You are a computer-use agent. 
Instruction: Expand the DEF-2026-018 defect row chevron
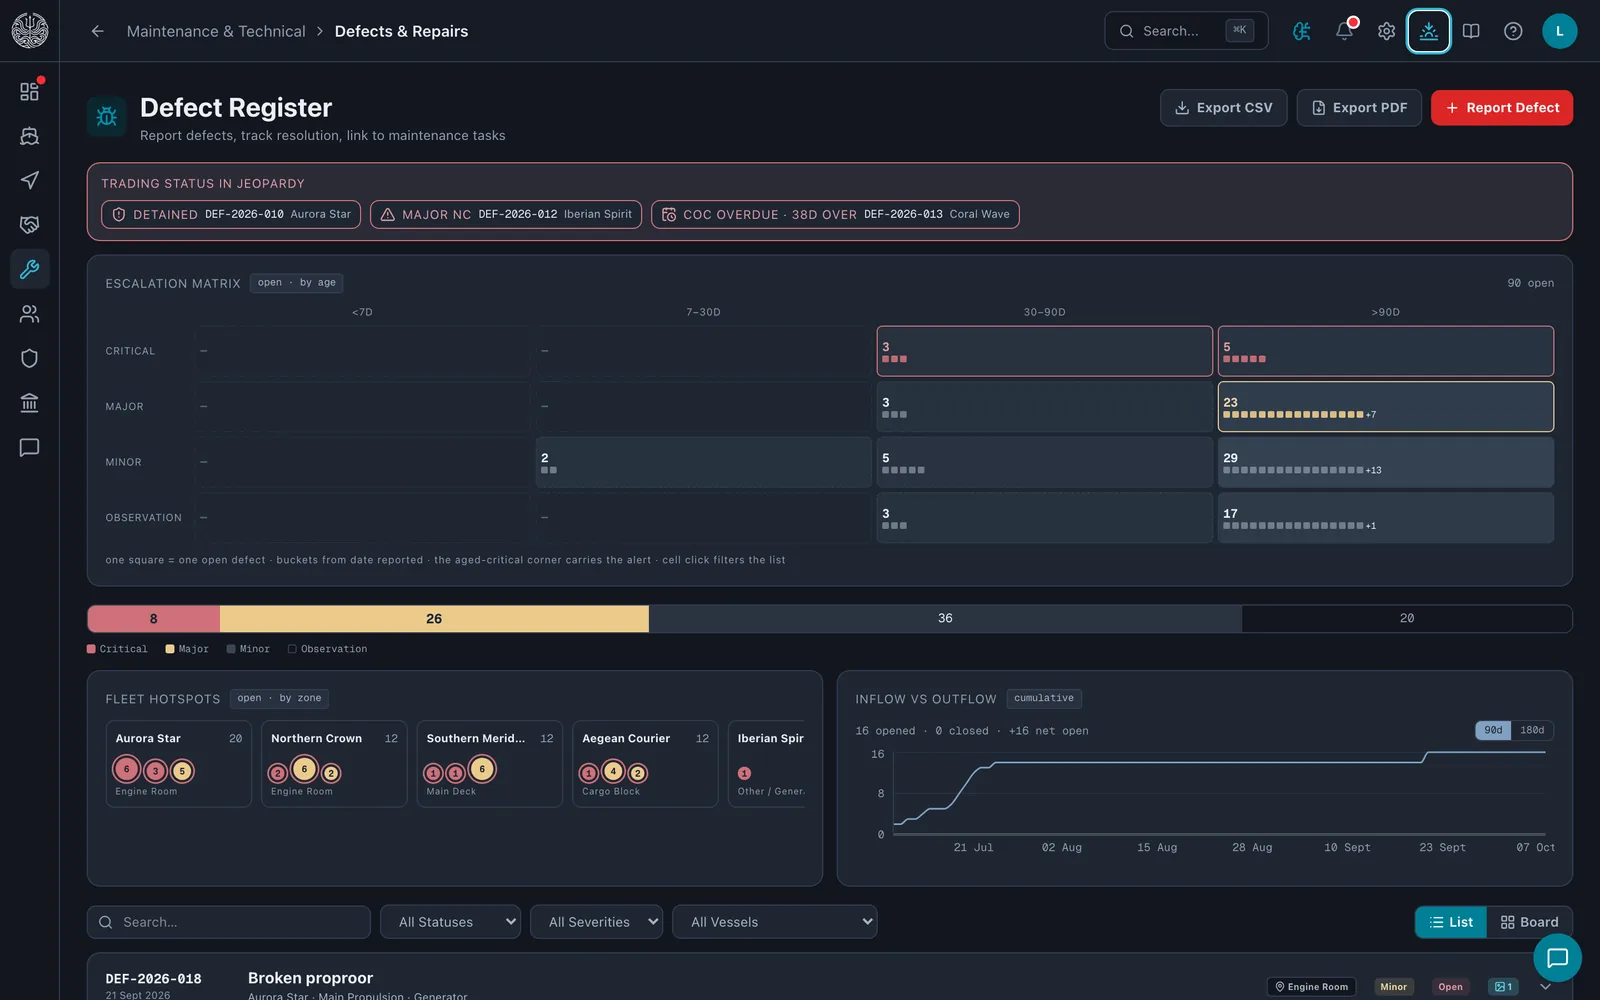[1545, 987]
